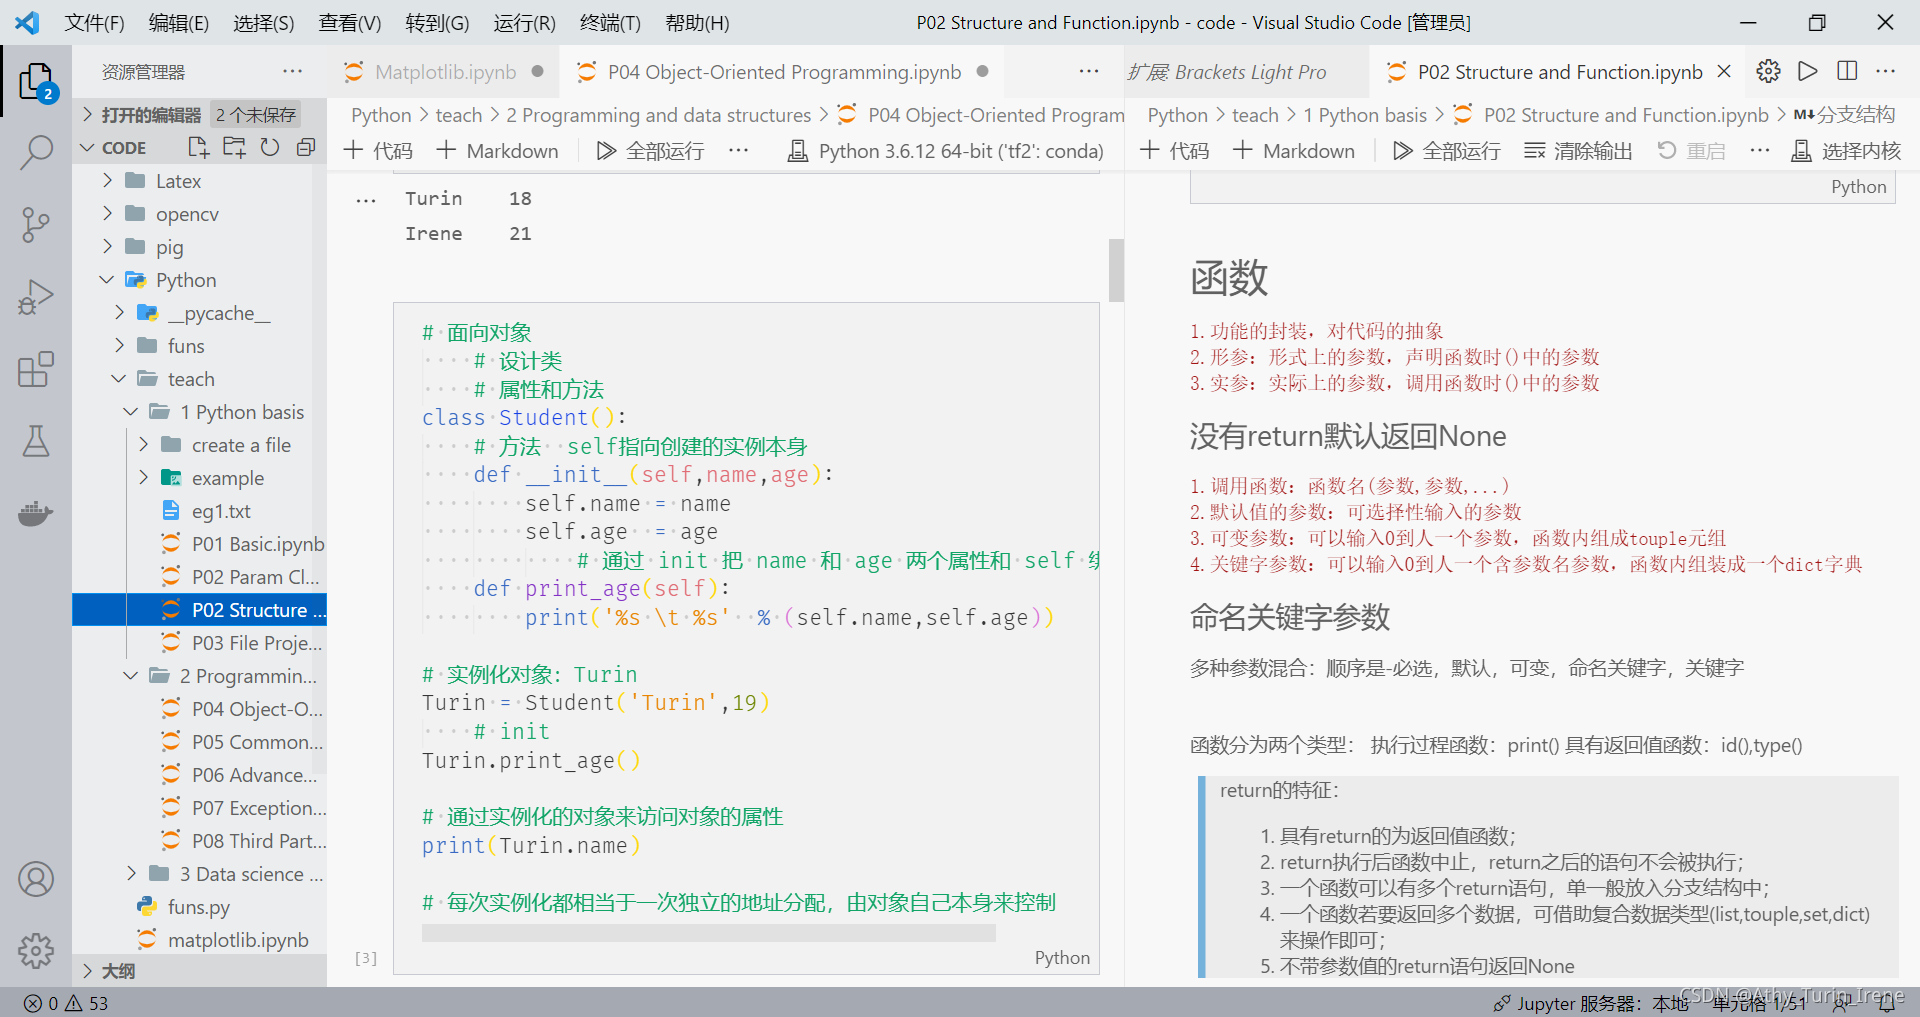Screen dimensions: 1920x1017
Task: Open the 终端(T) menu
Action: pyautogui.click(x=609, y=22)
